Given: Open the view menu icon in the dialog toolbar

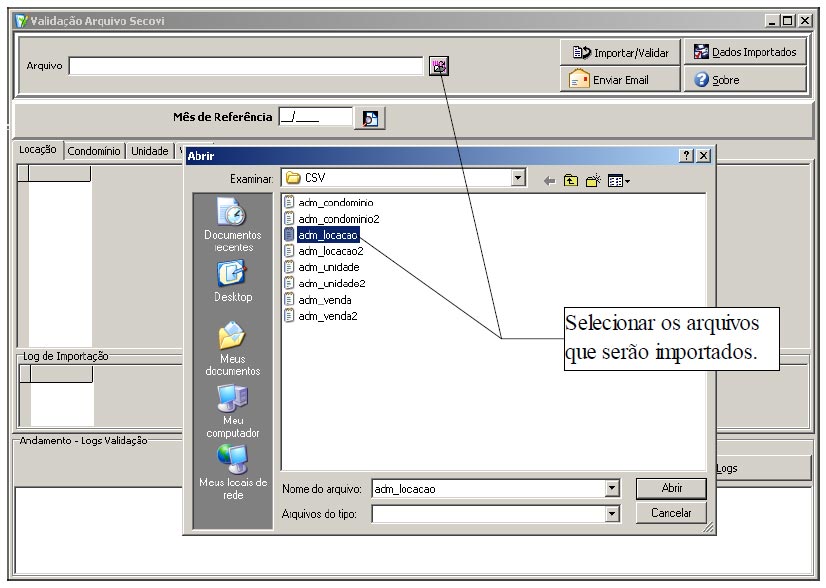Looking at the screenshot, I should click(x=618, y=179).
